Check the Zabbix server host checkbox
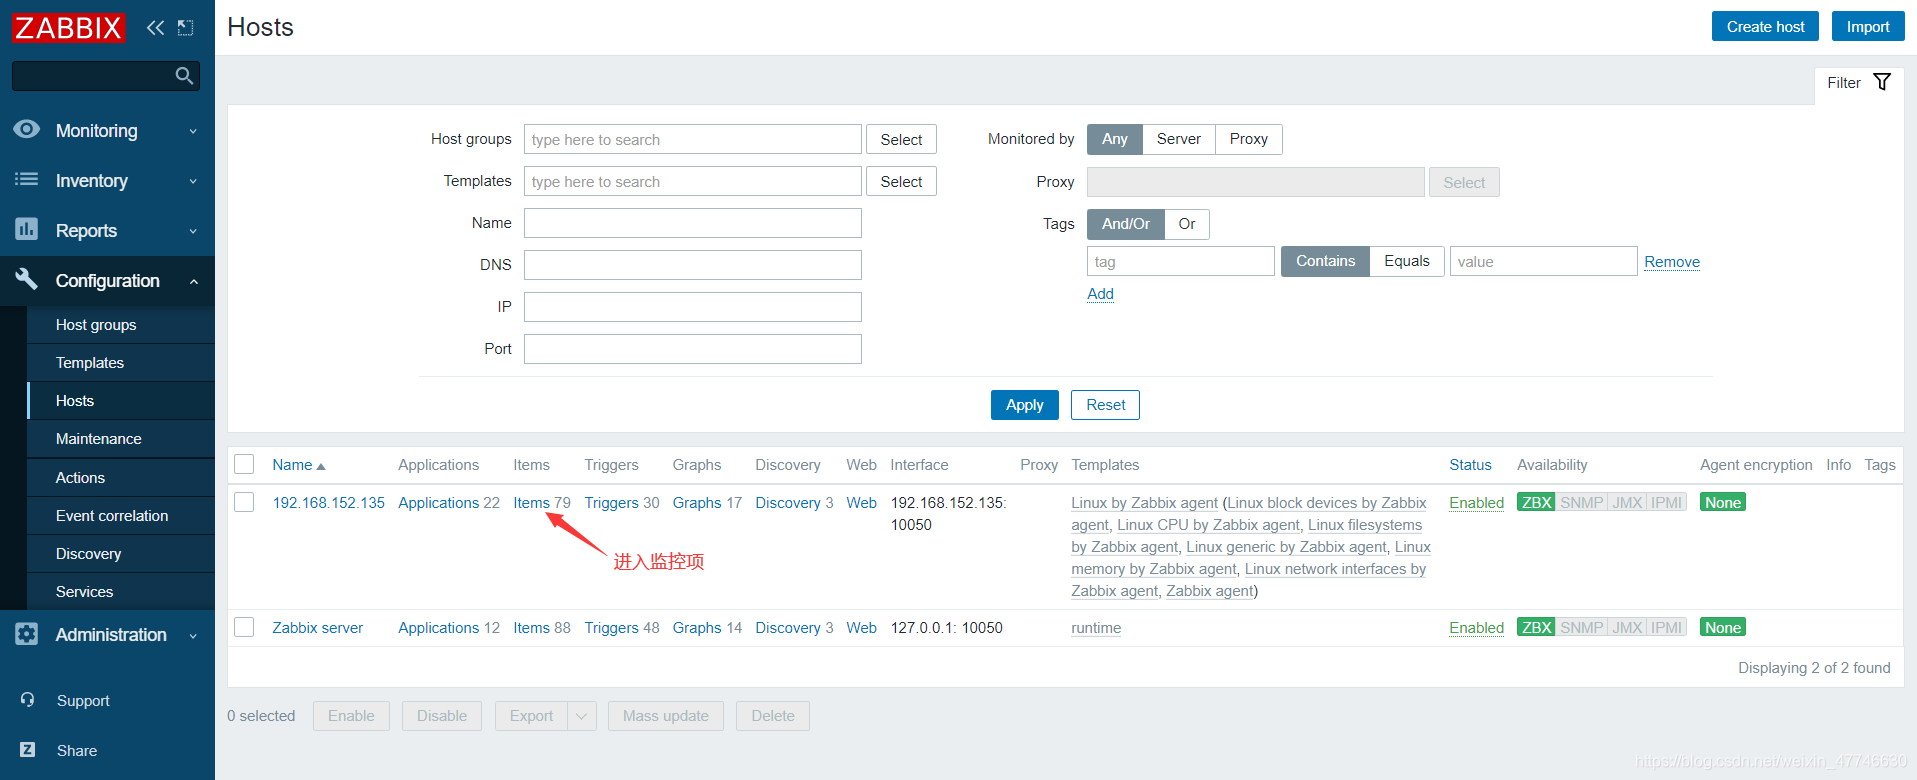 244,627
